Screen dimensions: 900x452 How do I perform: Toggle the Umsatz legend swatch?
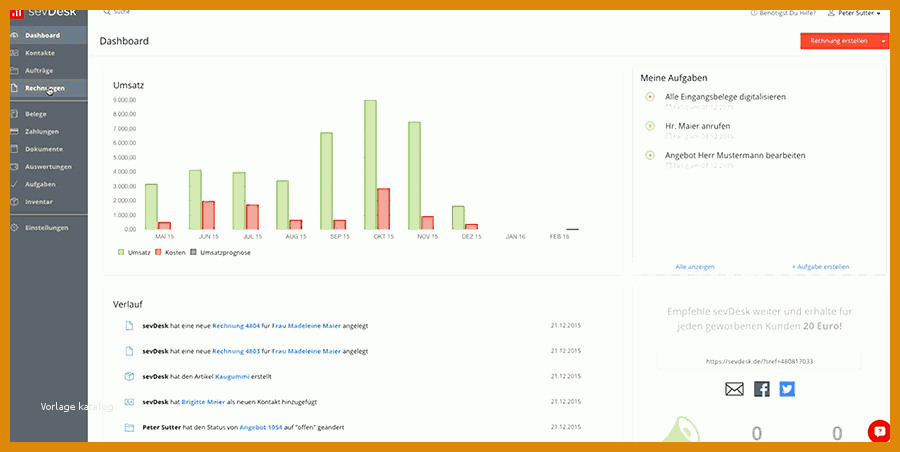121,252
